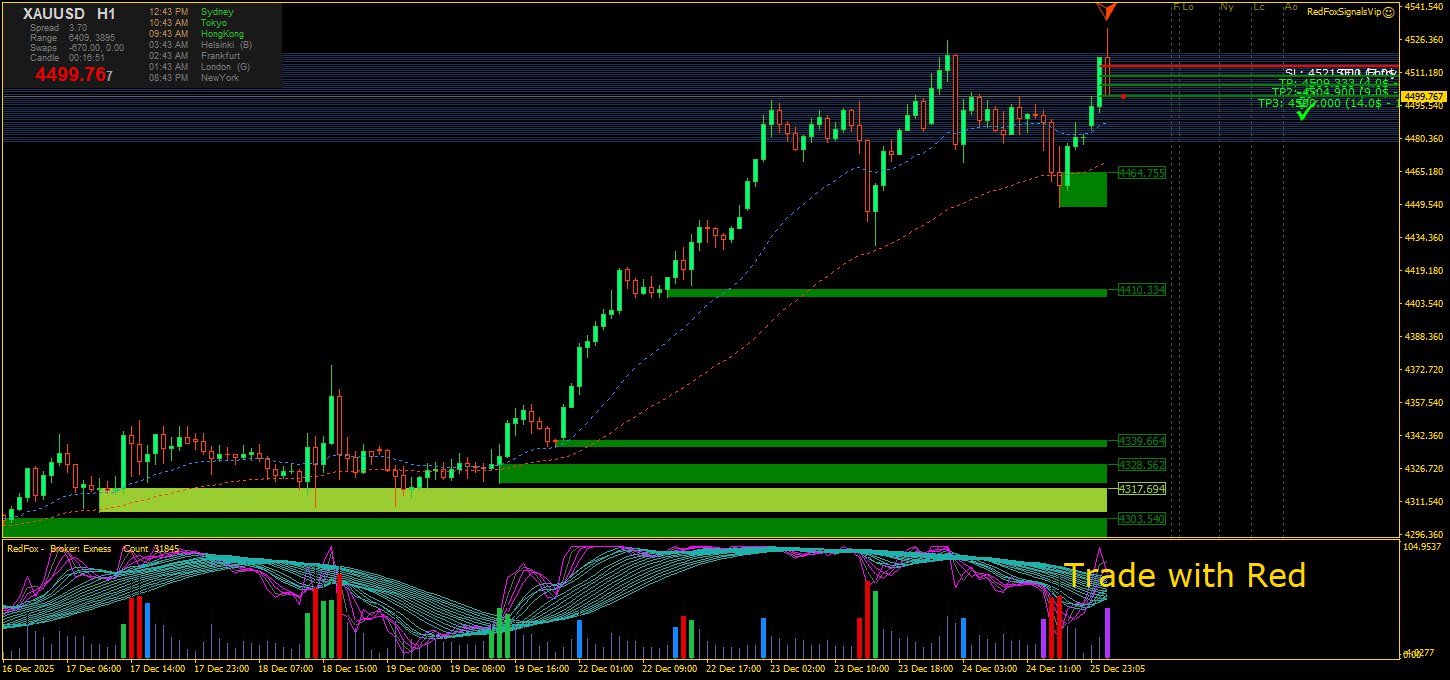Click the green TP3 checkmark icon
This screenshot has width=1450, height=680.
tap(1303, 114)
